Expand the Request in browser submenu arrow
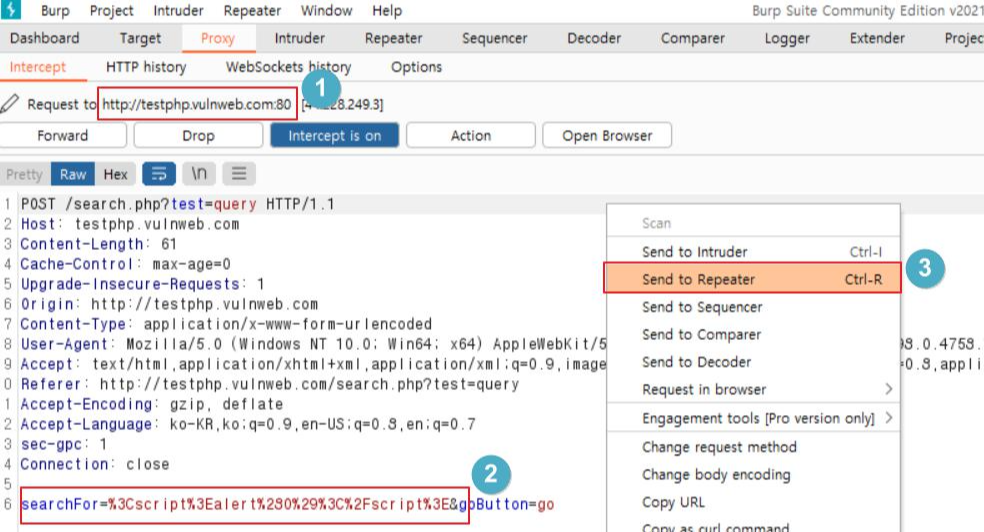 tap(889, 390)
